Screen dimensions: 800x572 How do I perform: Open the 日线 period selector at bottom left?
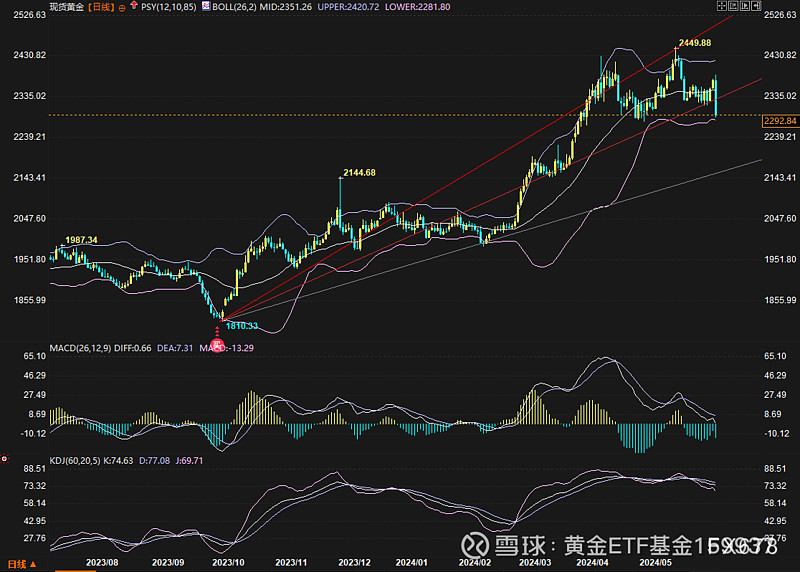(x=22, y=564)
